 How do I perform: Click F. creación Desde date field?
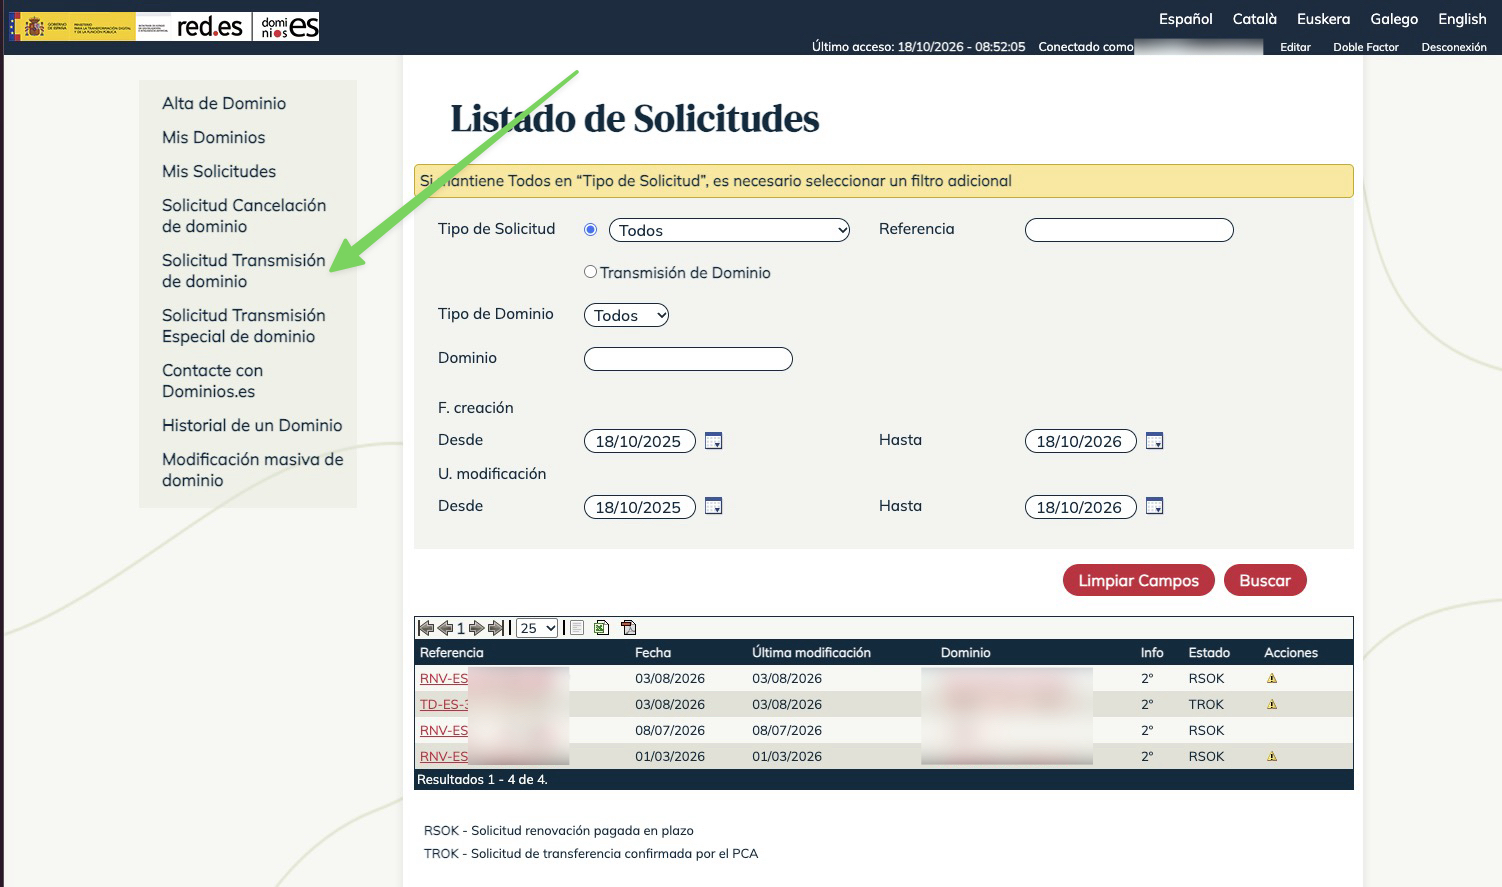[x=640, y=441]
